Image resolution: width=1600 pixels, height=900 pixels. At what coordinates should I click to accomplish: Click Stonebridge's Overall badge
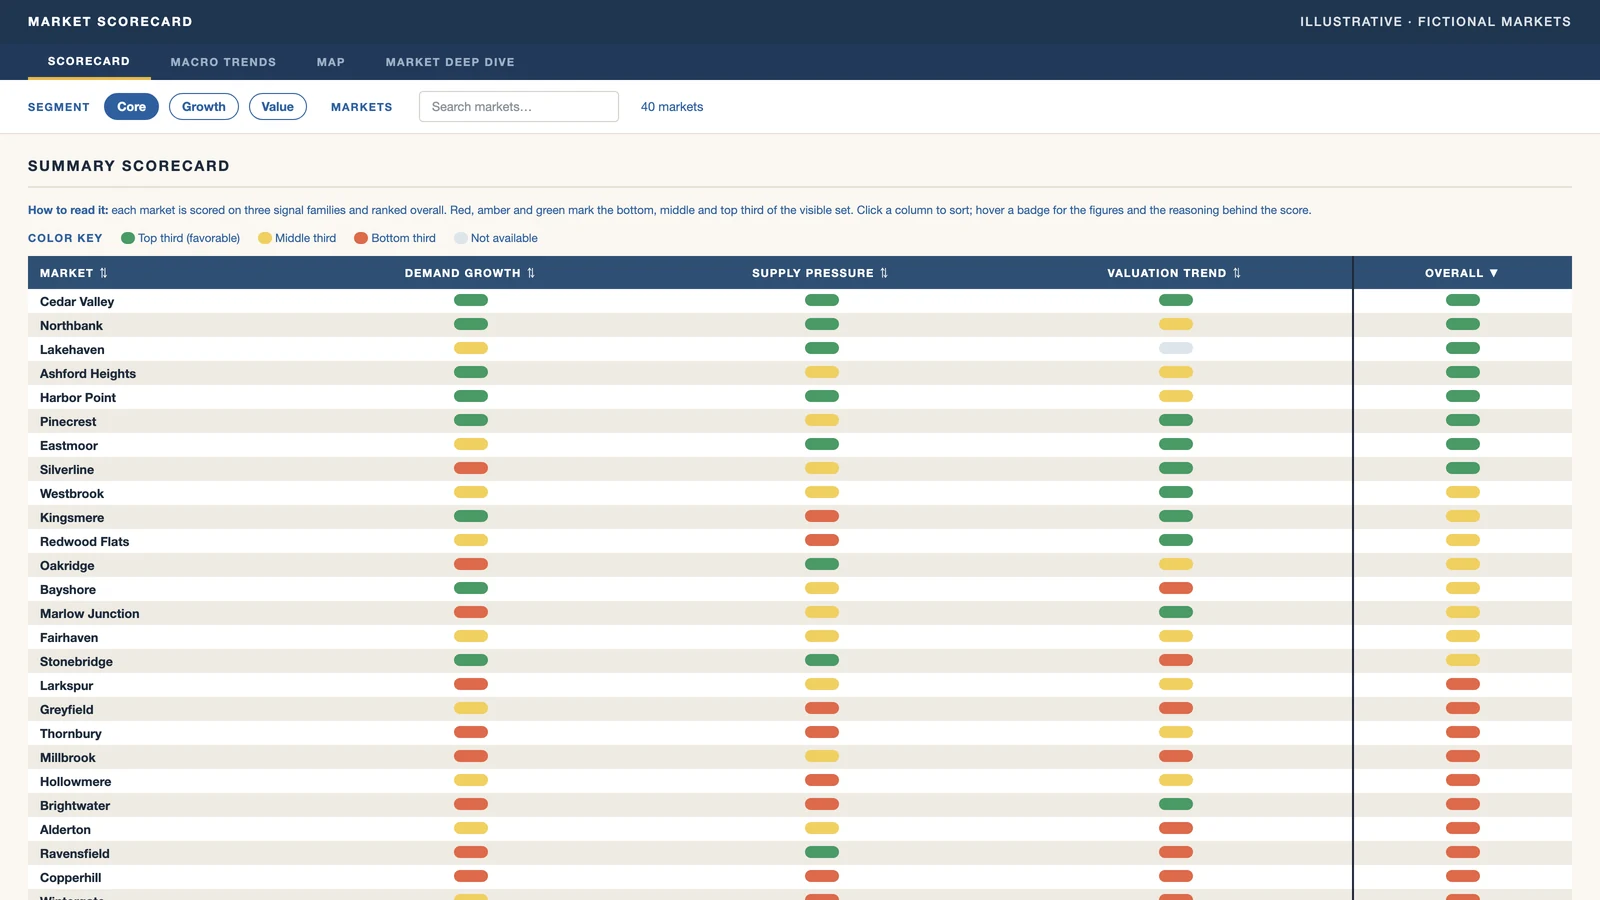coord(1463,660)
